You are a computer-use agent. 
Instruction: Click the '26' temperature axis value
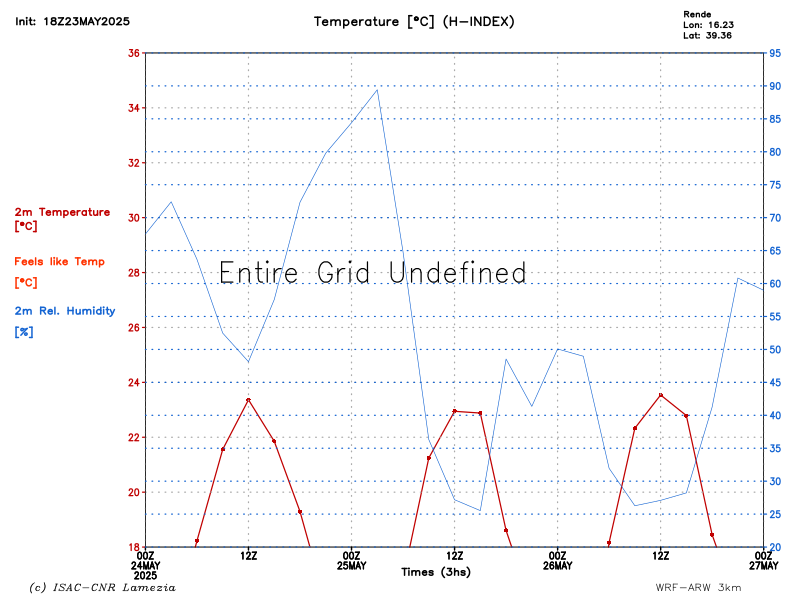click(x=134, y=328)
